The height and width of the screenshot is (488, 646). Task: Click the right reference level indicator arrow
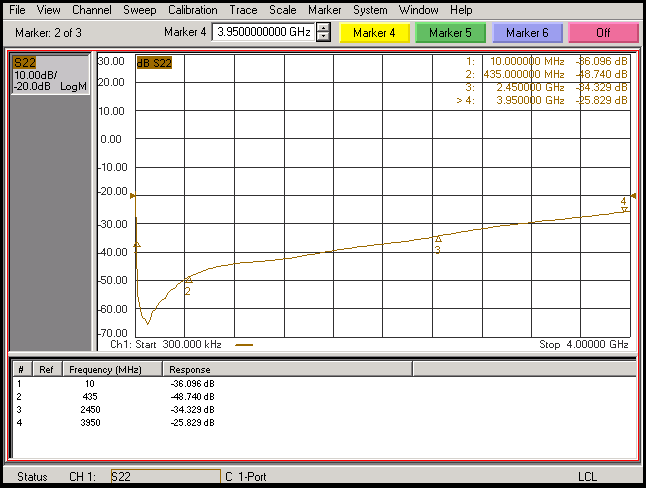[633, 196]
